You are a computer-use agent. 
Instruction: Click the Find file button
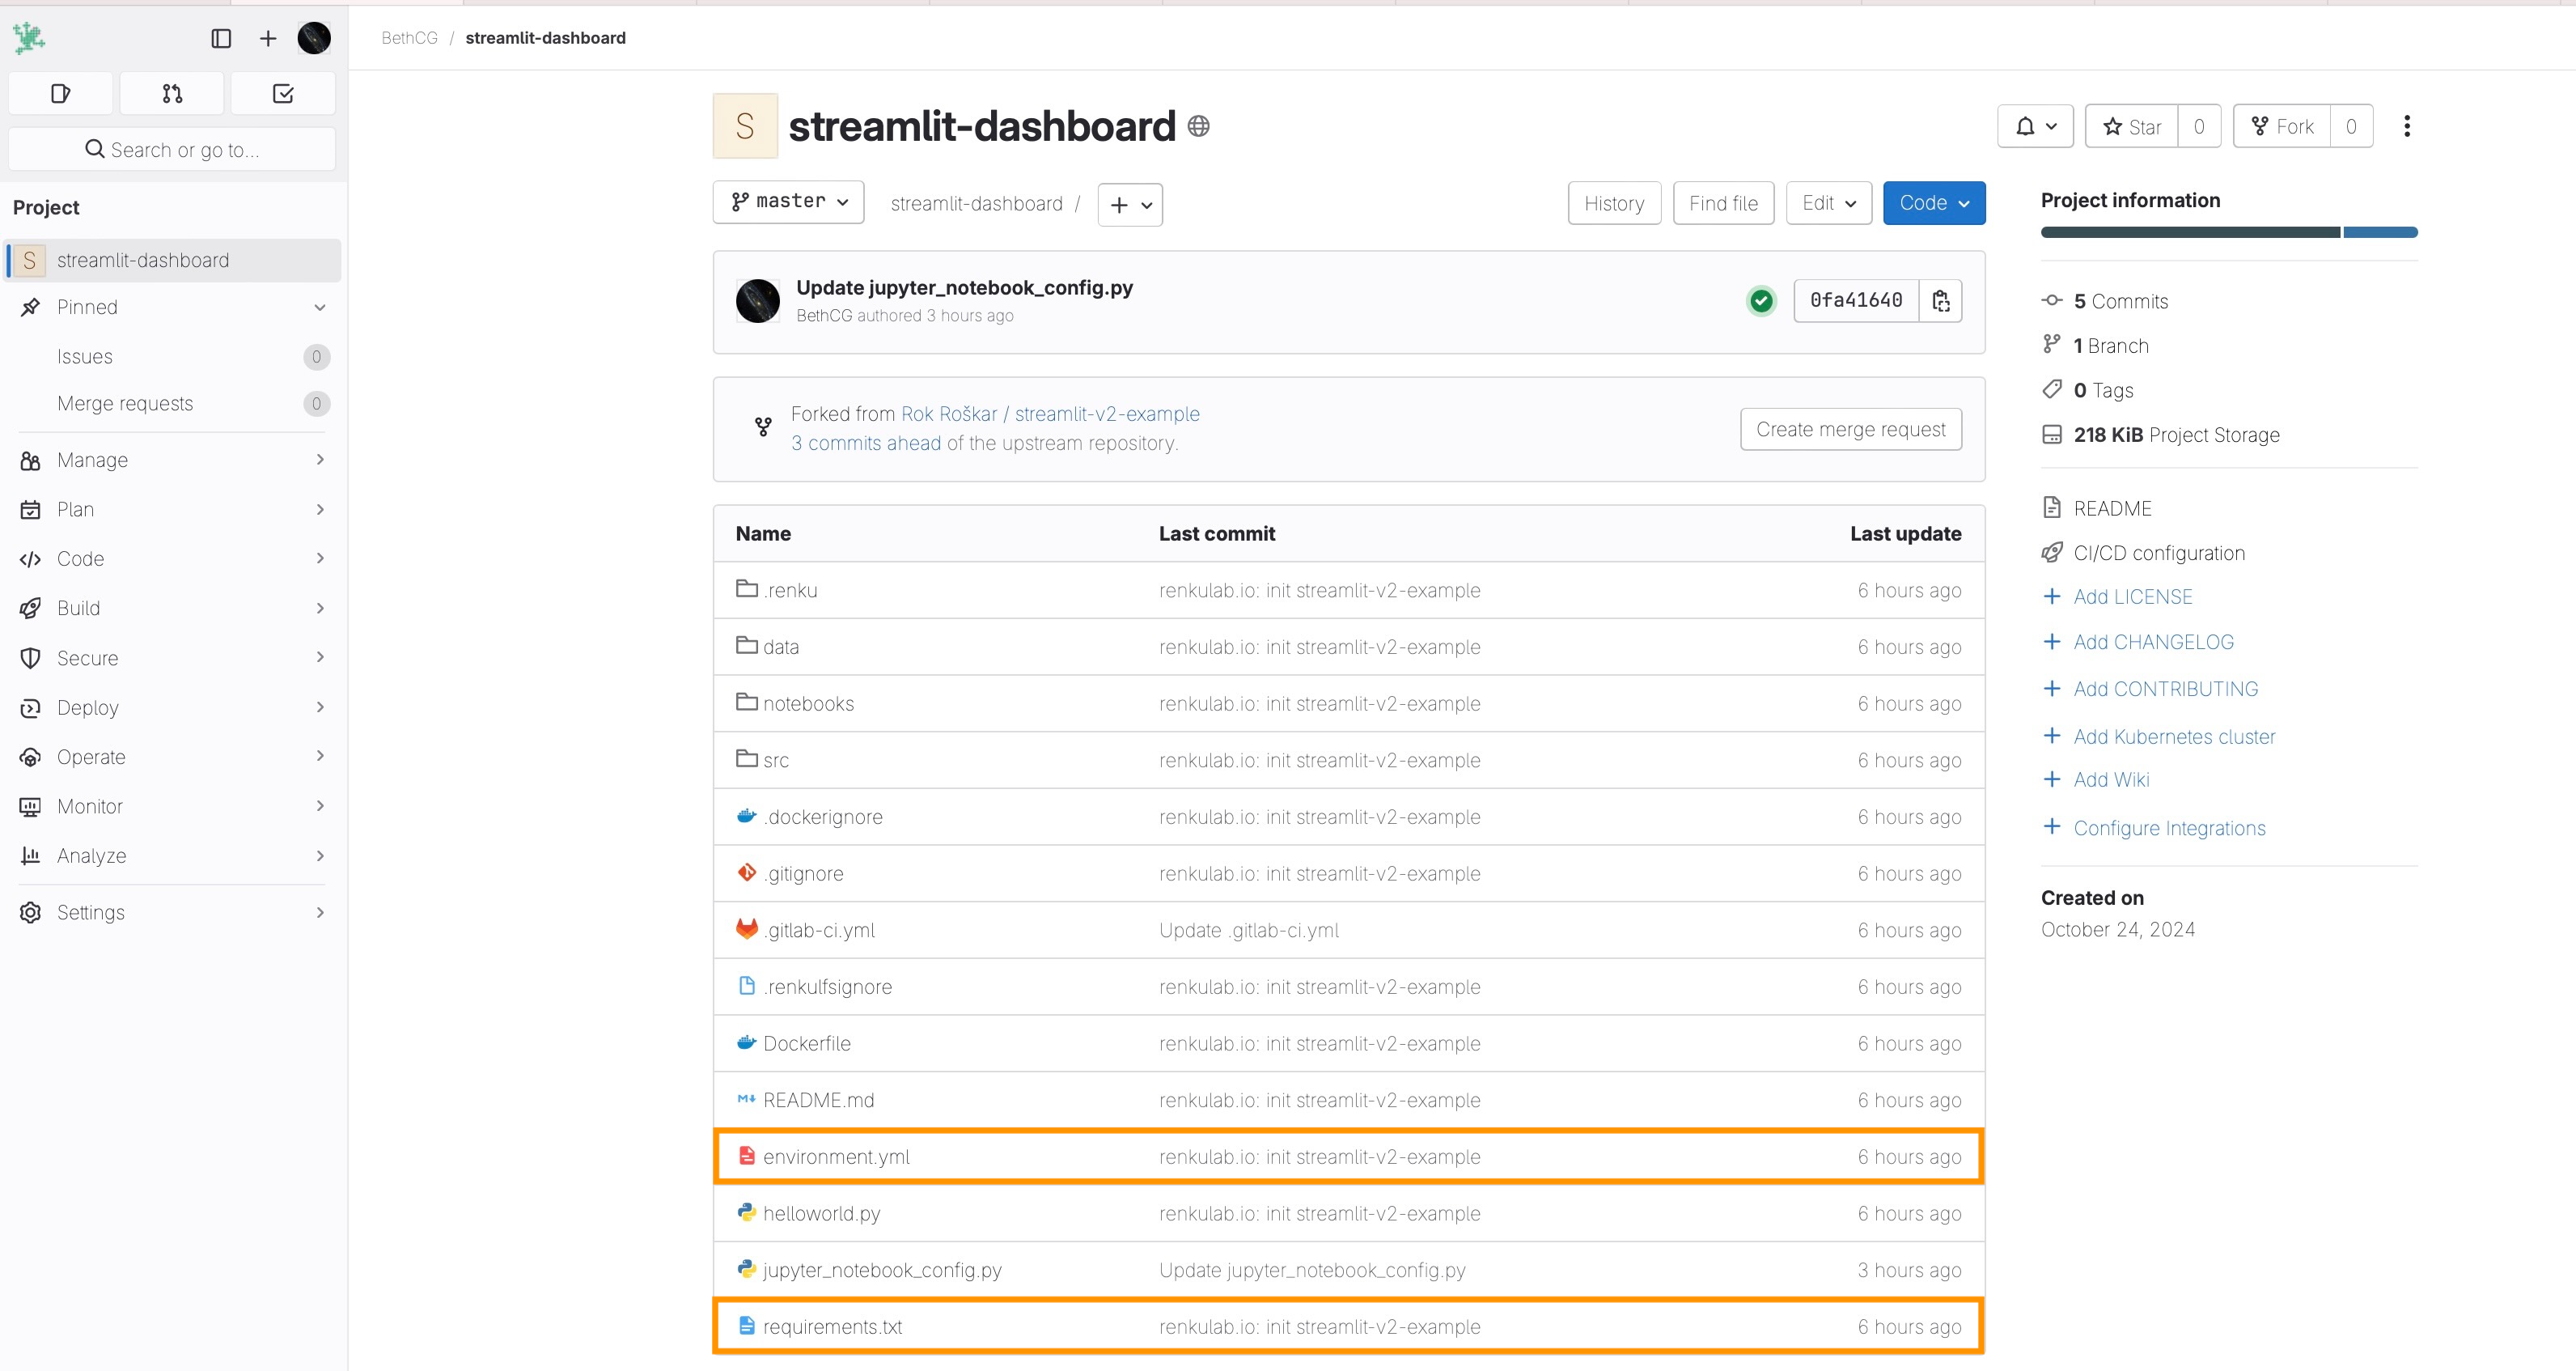pos(1723,203)
